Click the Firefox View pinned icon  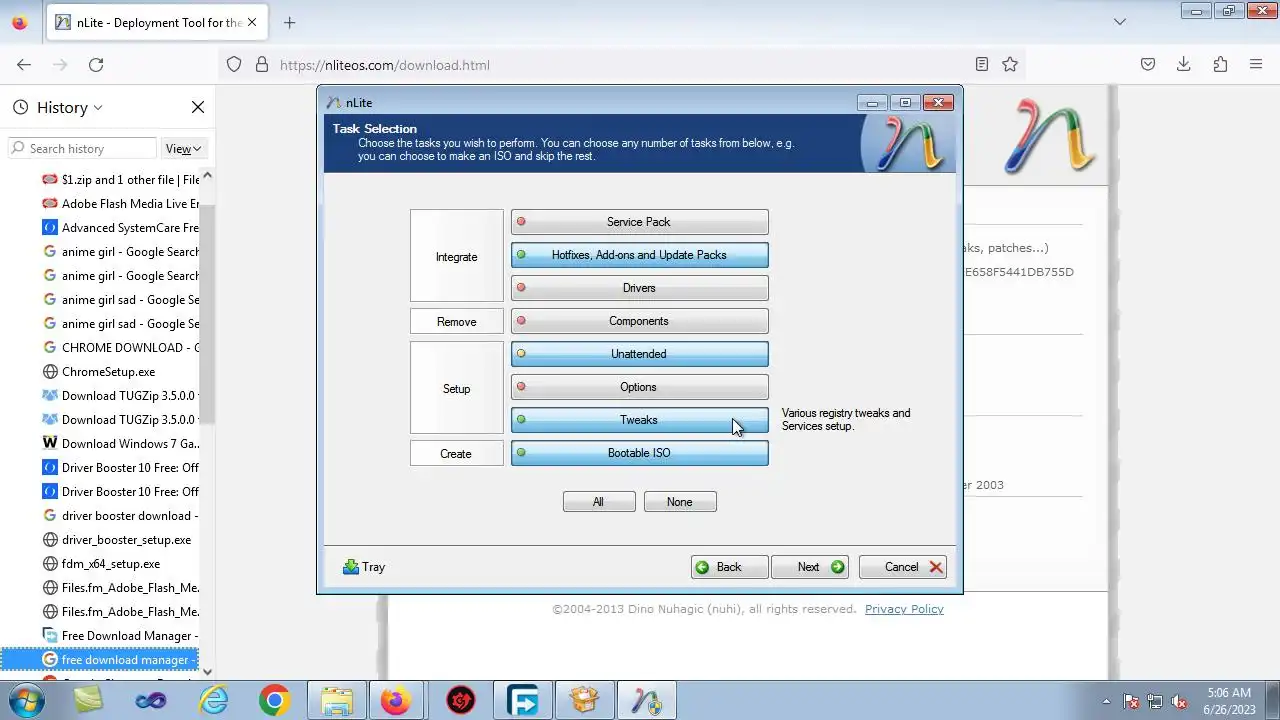(20, 22)
